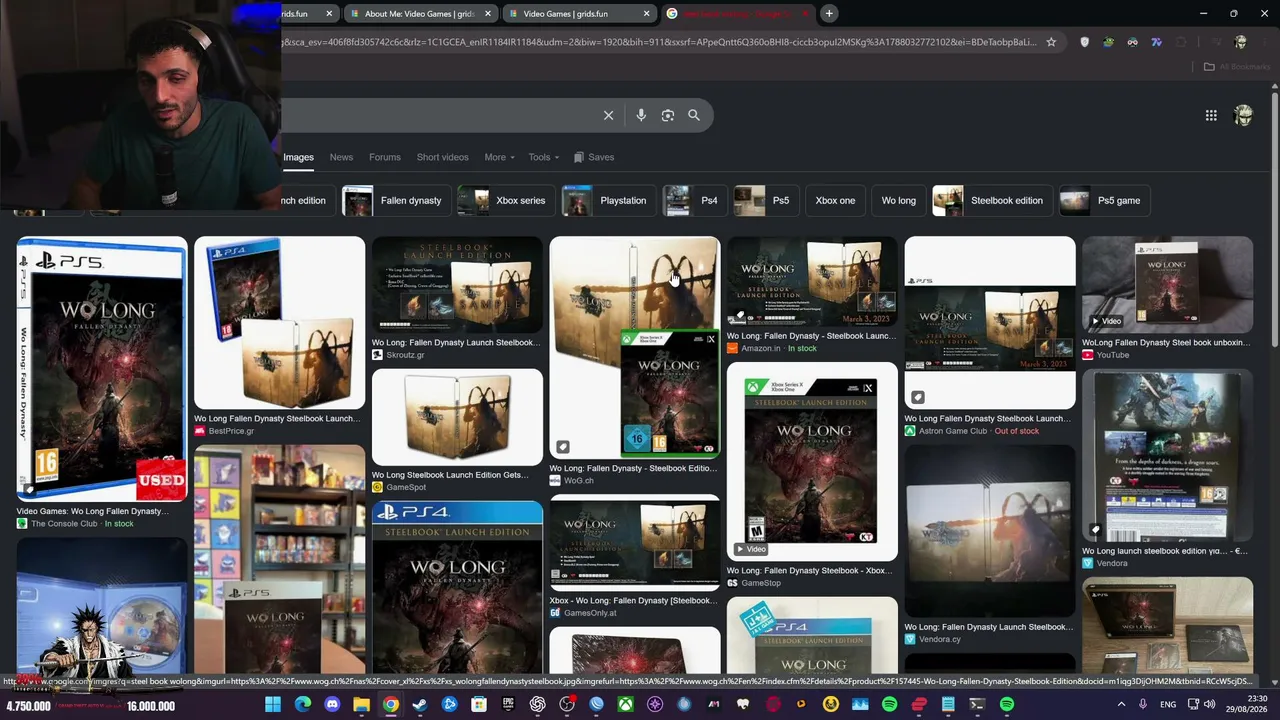Click the shield extension icon in Chrome toolbar
Viewport: 1280px width, 720px height.
[1084, 42]
